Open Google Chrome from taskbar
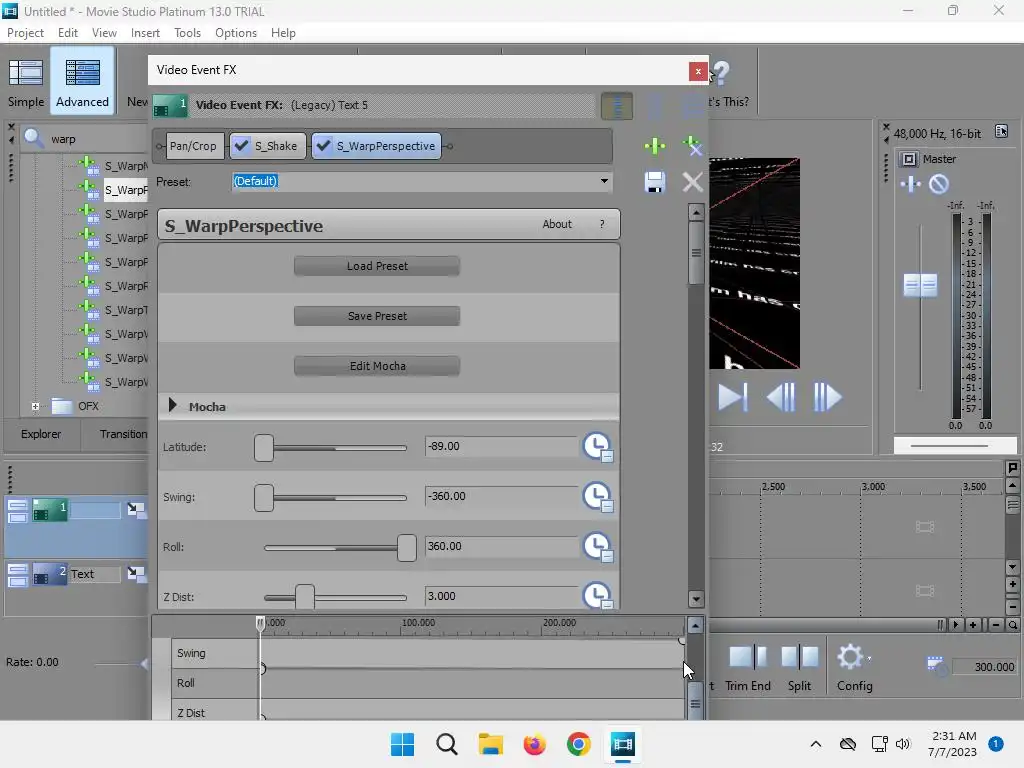Image resolution: width=1024 pixels, height=768 pixels. pos(579,744)
